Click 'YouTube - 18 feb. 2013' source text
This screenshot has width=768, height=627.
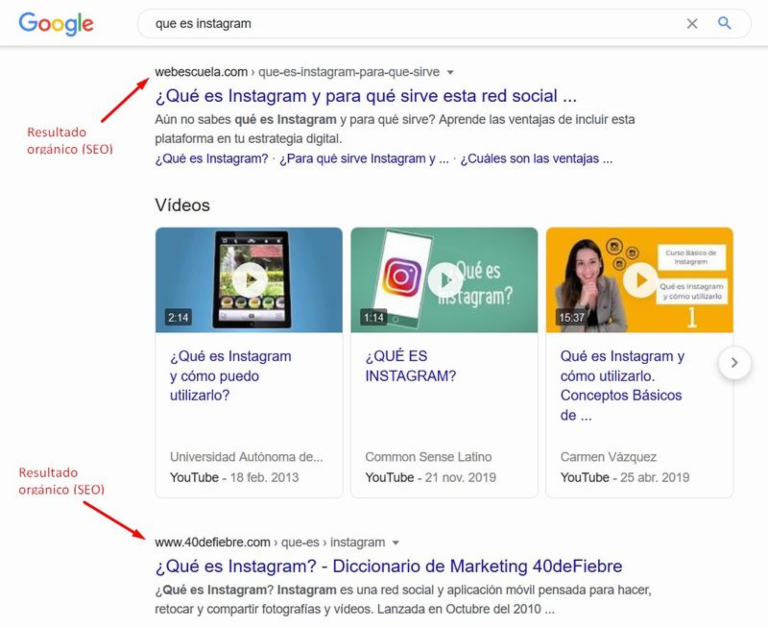click(234, 478)
